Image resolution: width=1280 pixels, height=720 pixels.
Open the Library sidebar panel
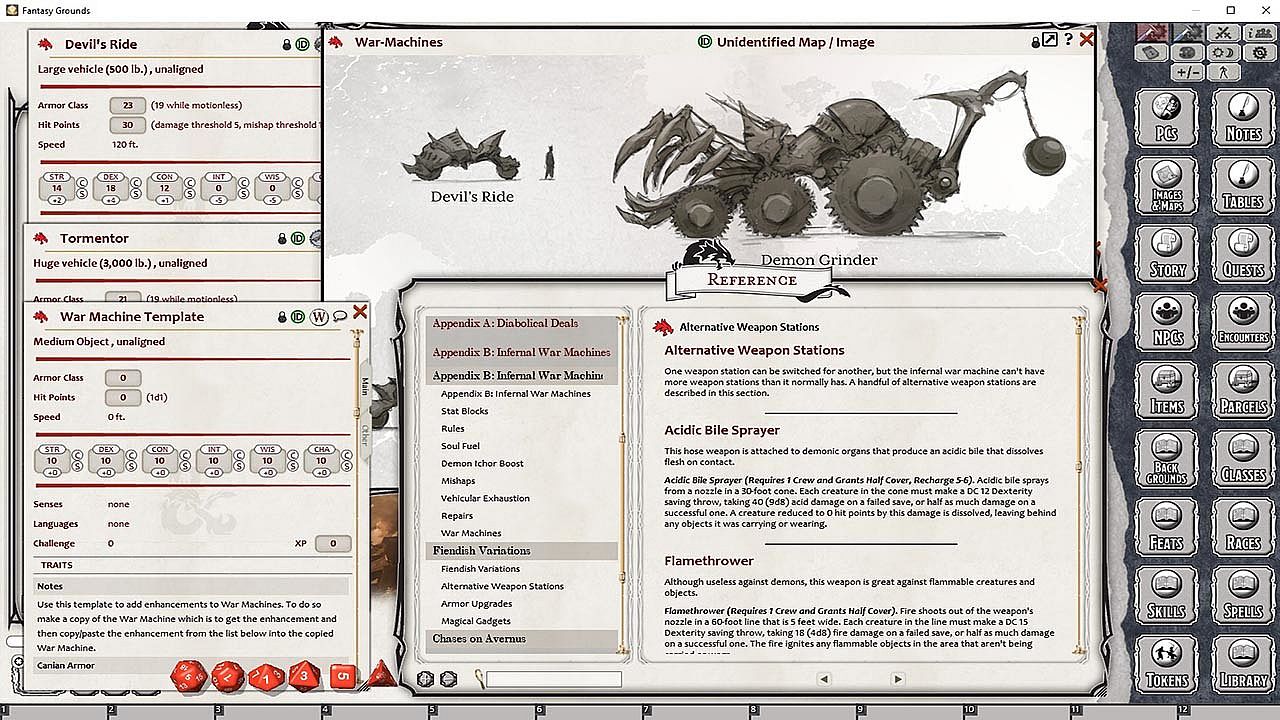(x=1243, y=662)
